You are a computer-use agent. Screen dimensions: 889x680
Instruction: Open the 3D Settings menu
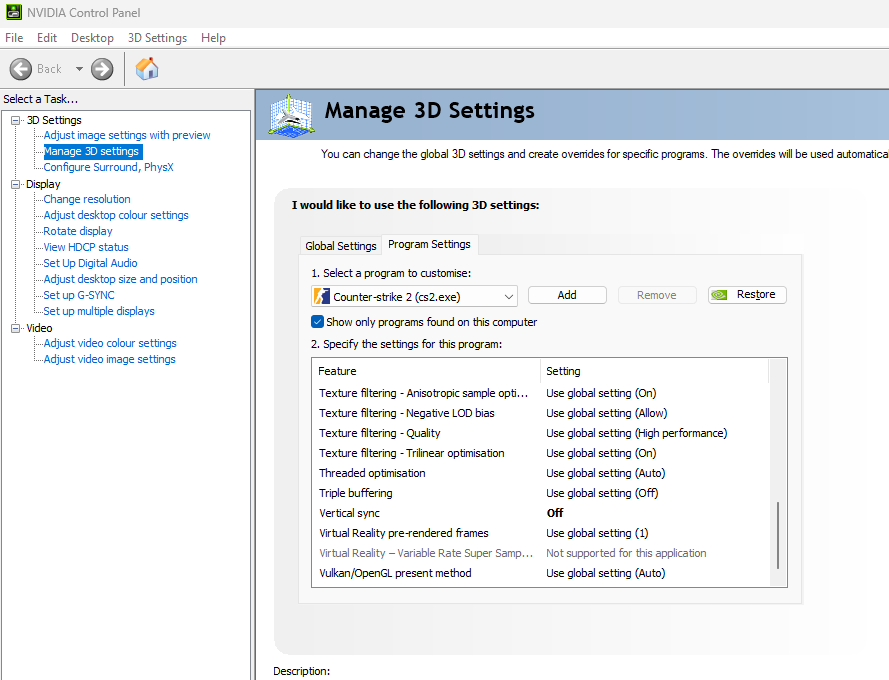coord(157,38)
